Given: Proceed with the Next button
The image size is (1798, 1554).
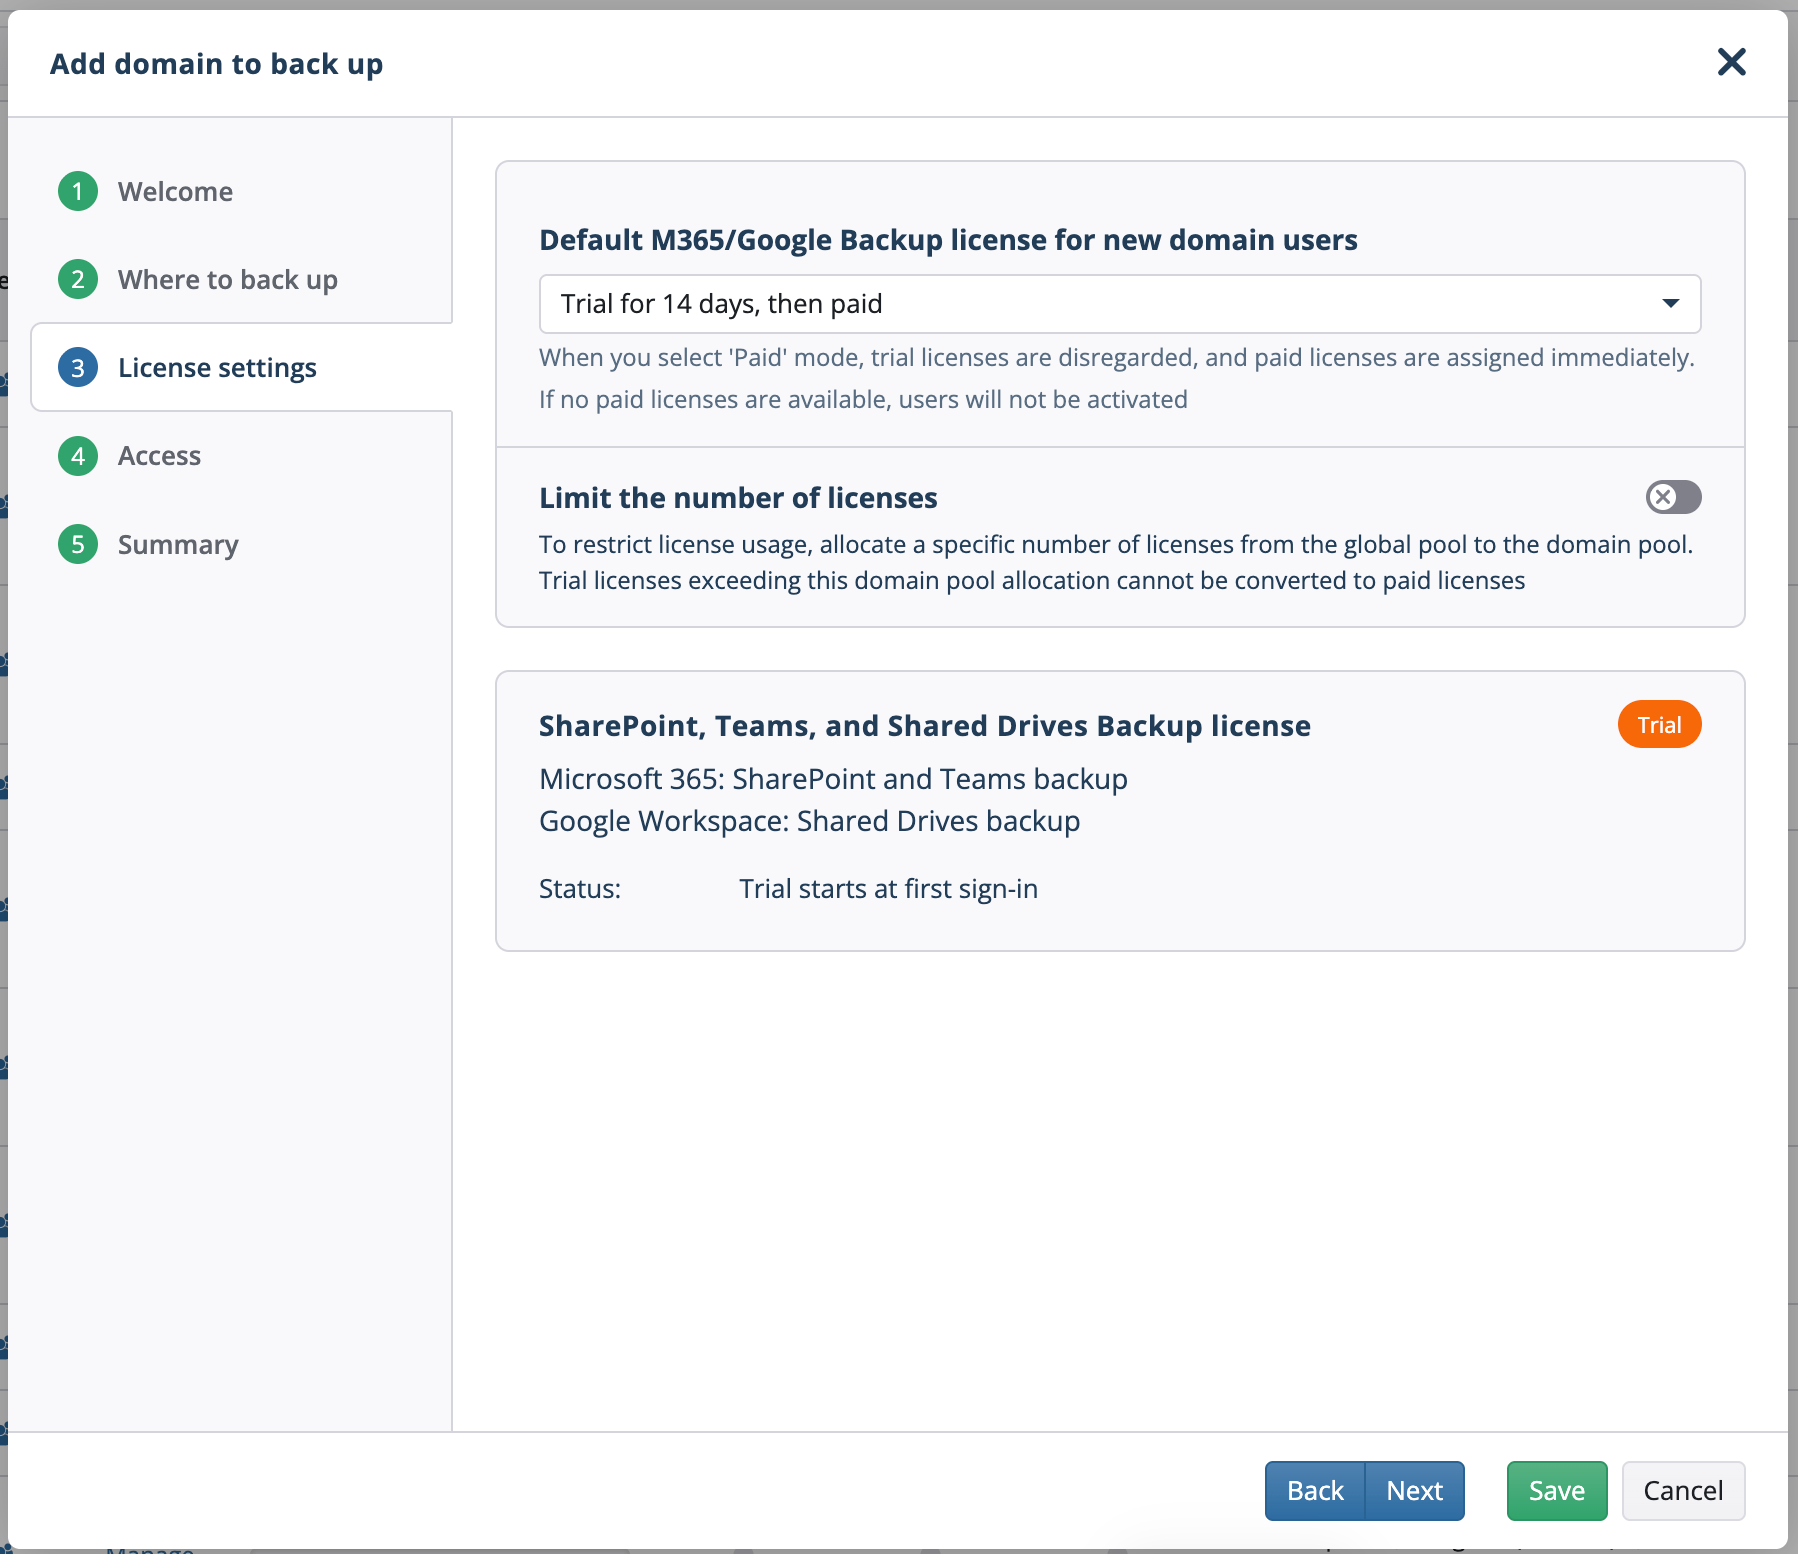Looking at the screenshot, I should 1414,1491.
